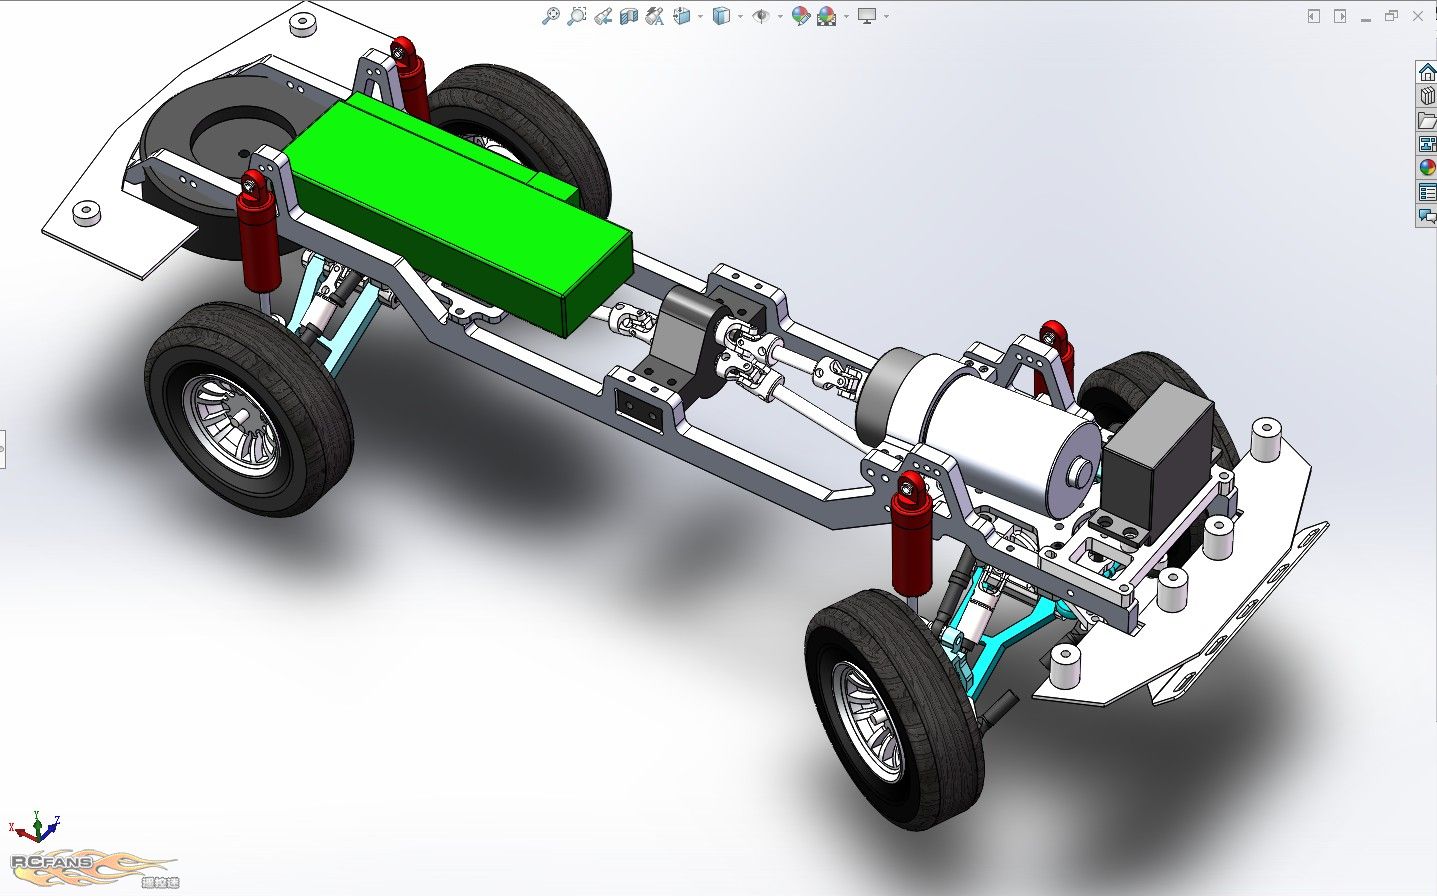Return to the Previous View
The width and height of the screenshot is (1437, 896).
click(602, 16)
